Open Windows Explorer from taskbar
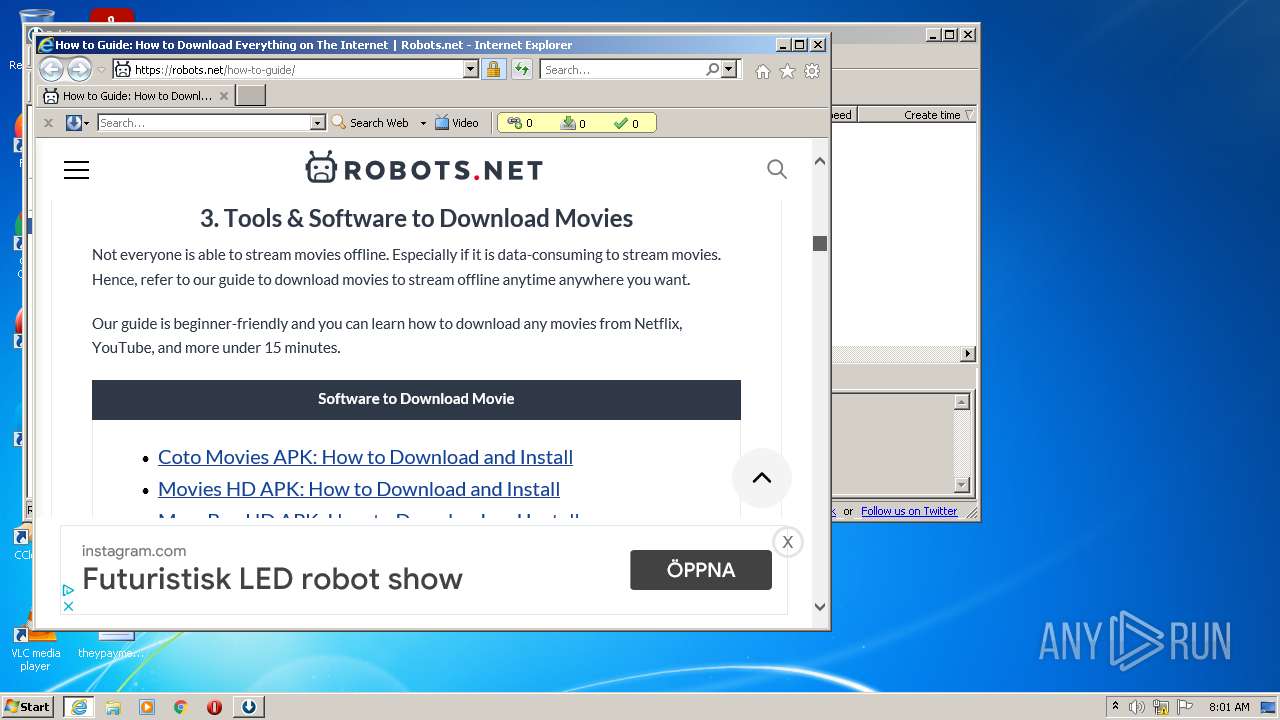 pyautogui.click(x=113, y=707)
